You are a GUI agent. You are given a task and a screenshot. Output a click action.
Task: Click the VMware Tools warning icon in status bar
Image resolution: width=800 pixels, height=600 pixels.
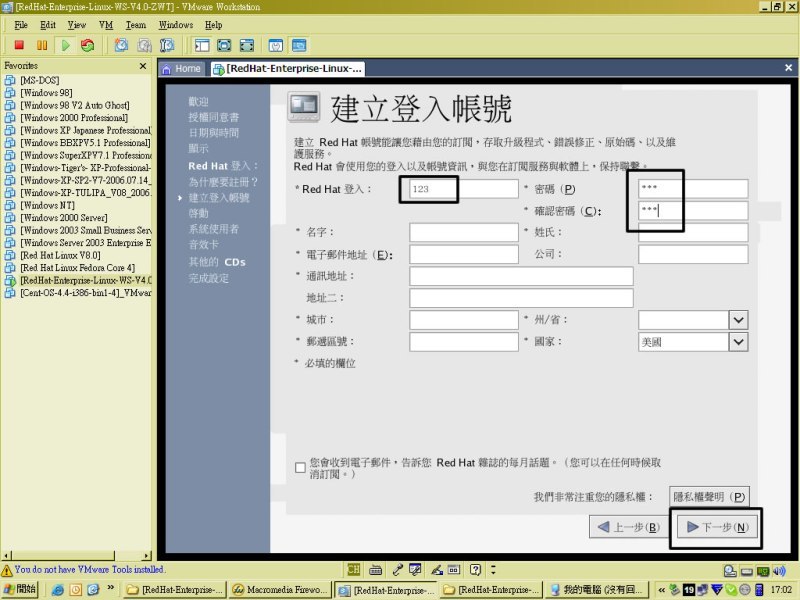coord(7,570)
